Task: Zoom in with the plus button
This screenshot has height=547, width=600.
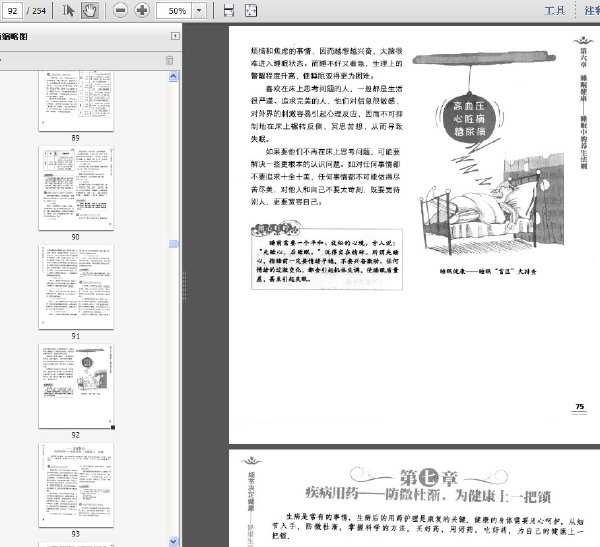Action: click(x=142, y=10)
